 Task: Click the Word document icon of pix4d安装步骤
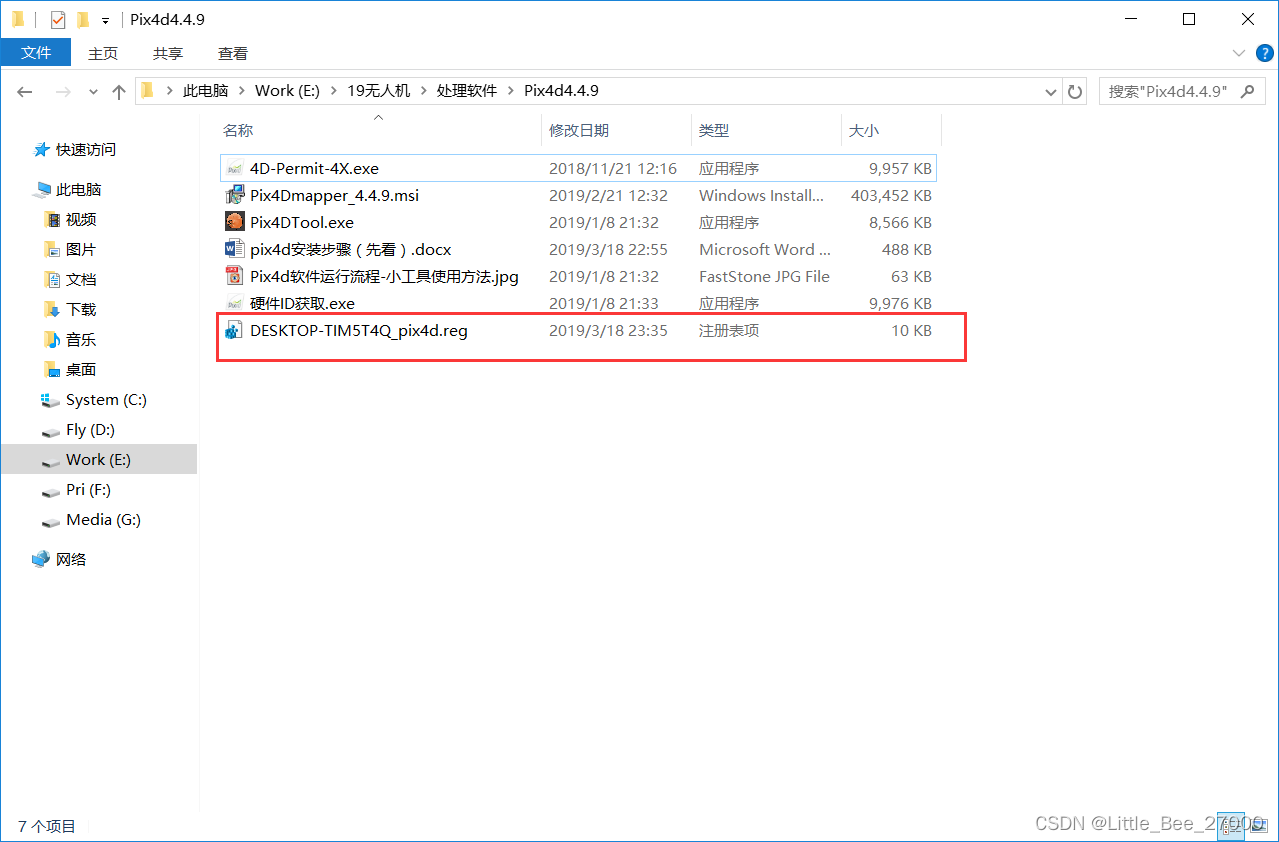click(x=234, y=249)
